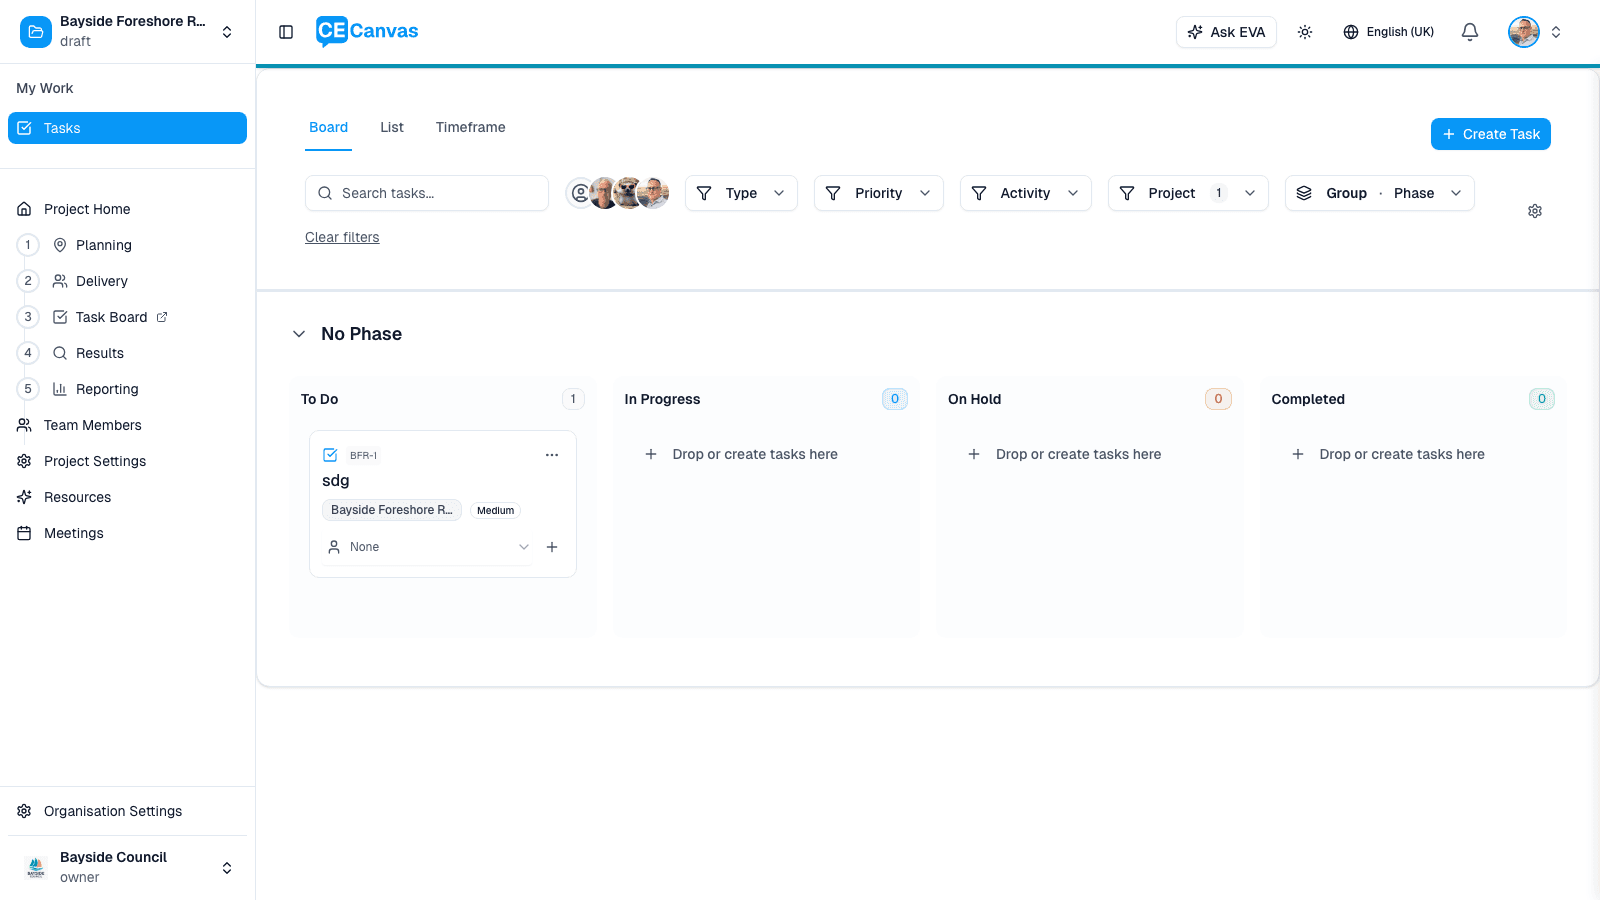Viewport: 1600px width, 900px height.
Task: Open the Ask EVA assistant
Action: tap(1226, 31)
